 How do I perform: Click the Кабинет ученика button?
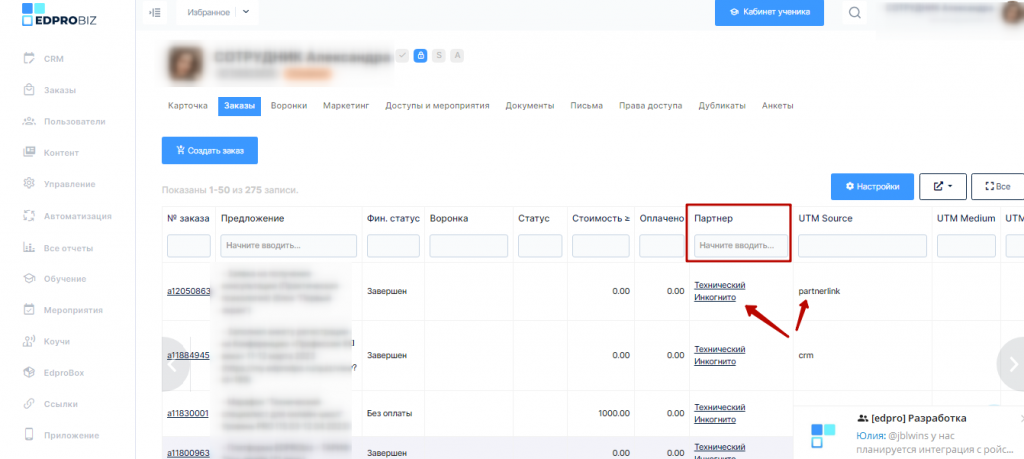(x=769, y=12)
